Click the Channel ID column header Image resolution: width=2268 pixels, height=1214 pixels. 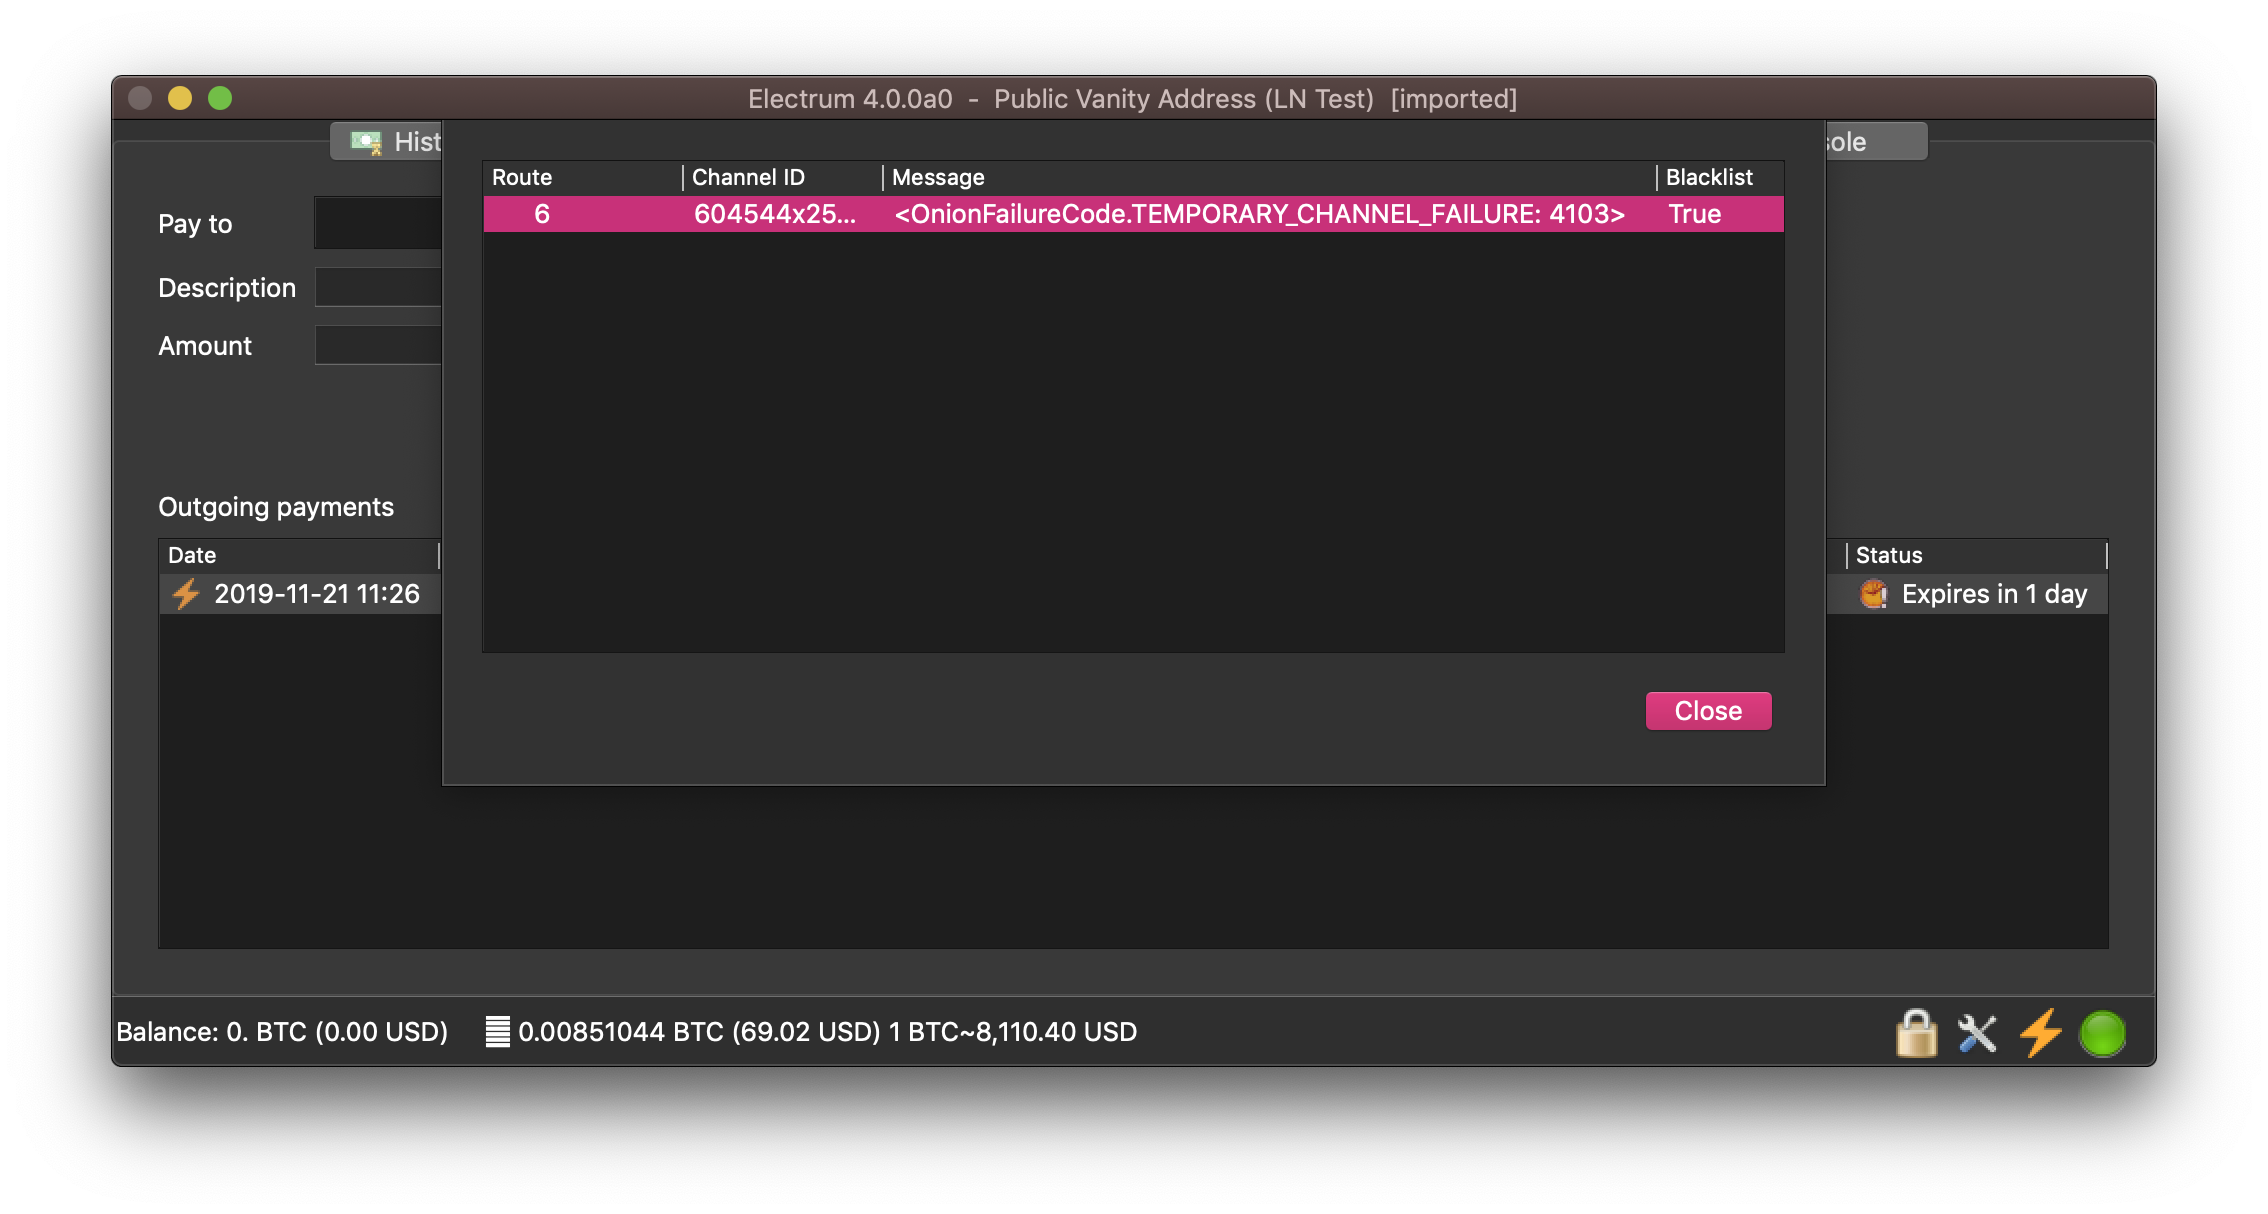748,177
